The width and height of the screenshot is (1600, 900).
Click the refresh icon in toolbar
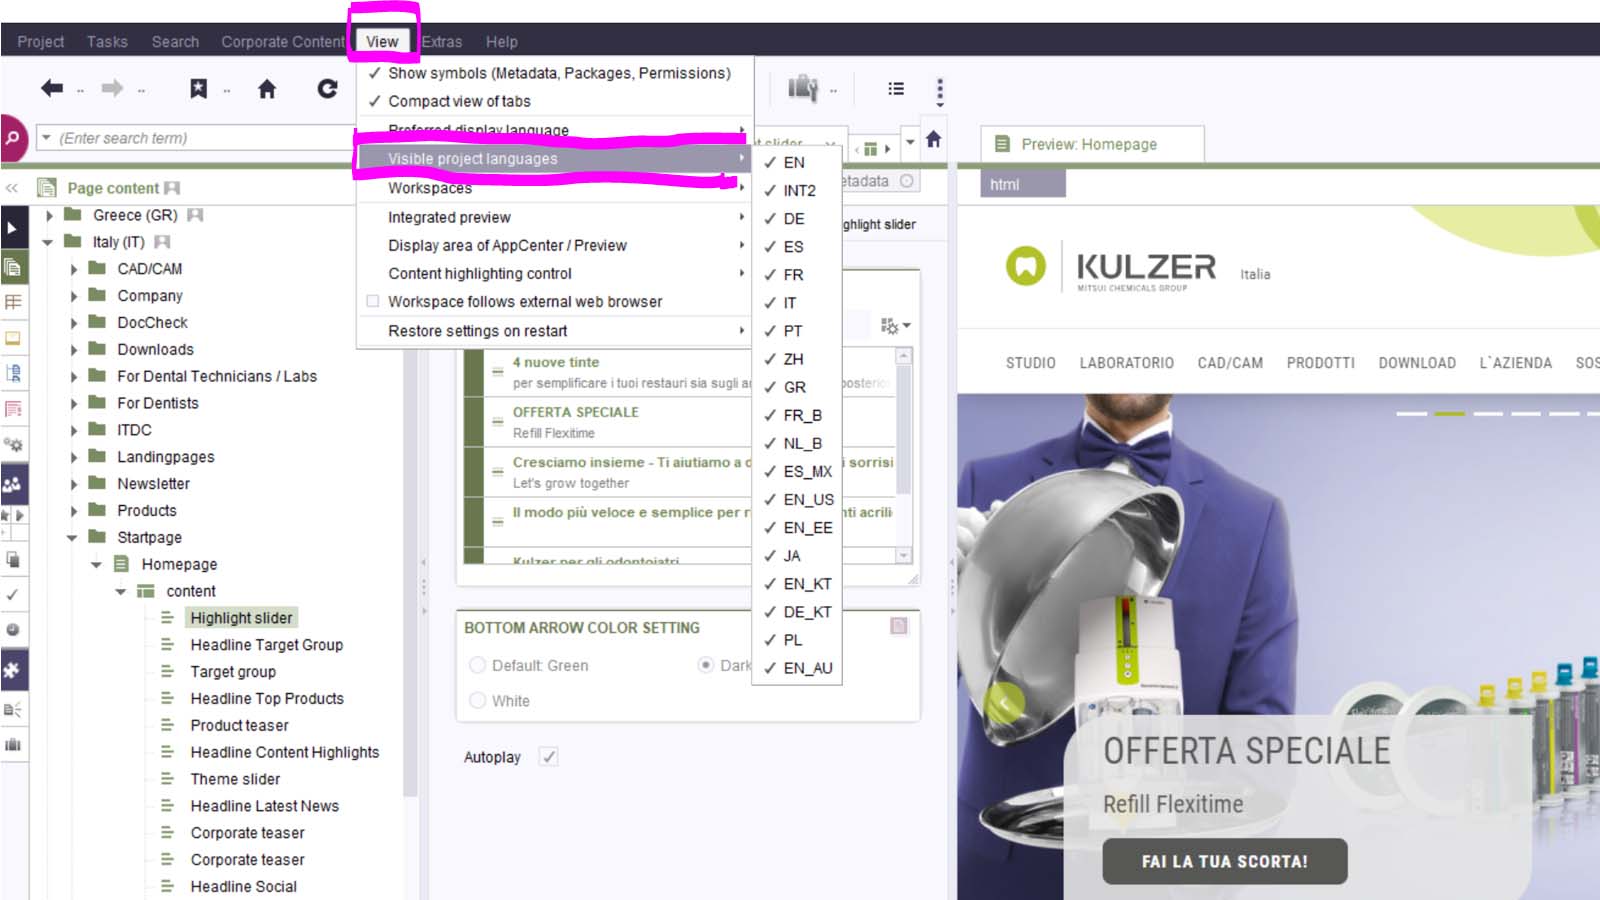327,89
